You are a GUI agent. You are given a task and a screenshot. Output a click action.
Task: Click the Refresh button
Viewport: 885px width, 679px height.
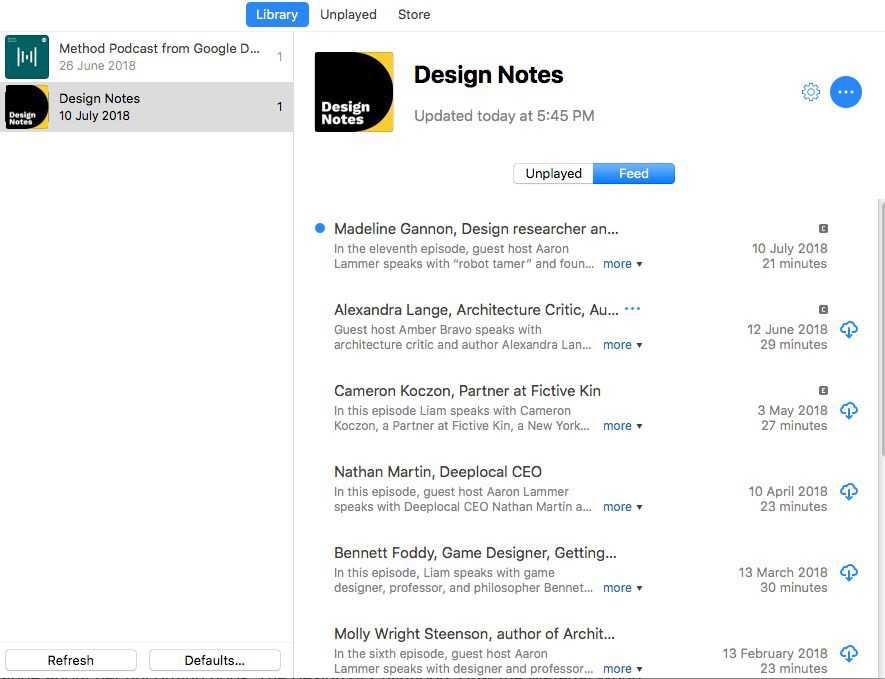coord(71,660)
